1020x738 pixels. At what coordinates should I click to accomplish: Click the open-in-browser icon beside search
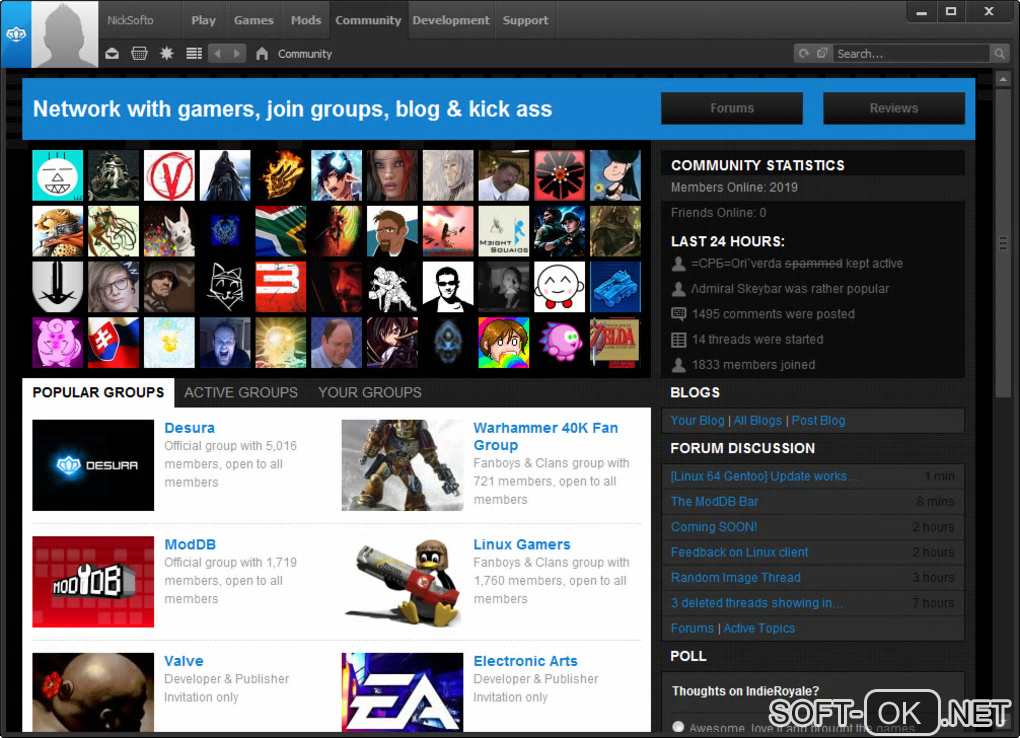(822, 53)
